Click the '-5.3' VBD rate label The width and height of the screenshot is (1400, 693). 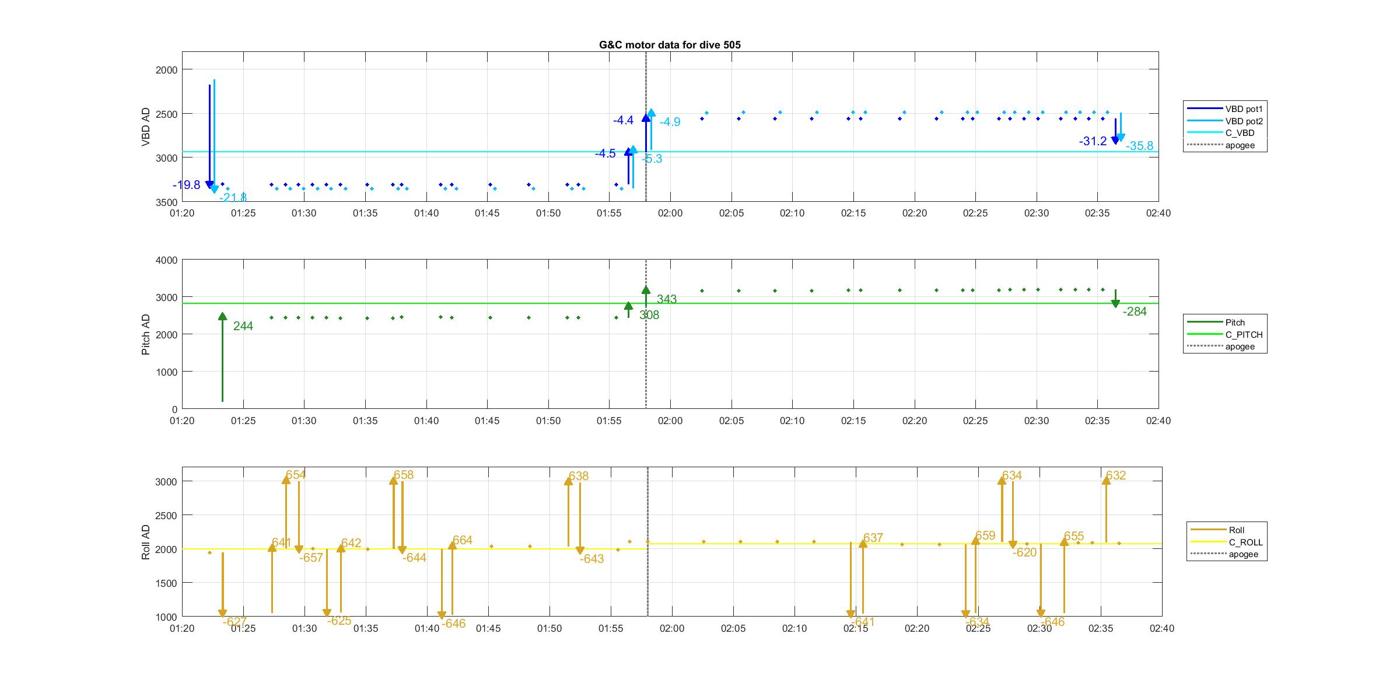click(x=652, y=159)
